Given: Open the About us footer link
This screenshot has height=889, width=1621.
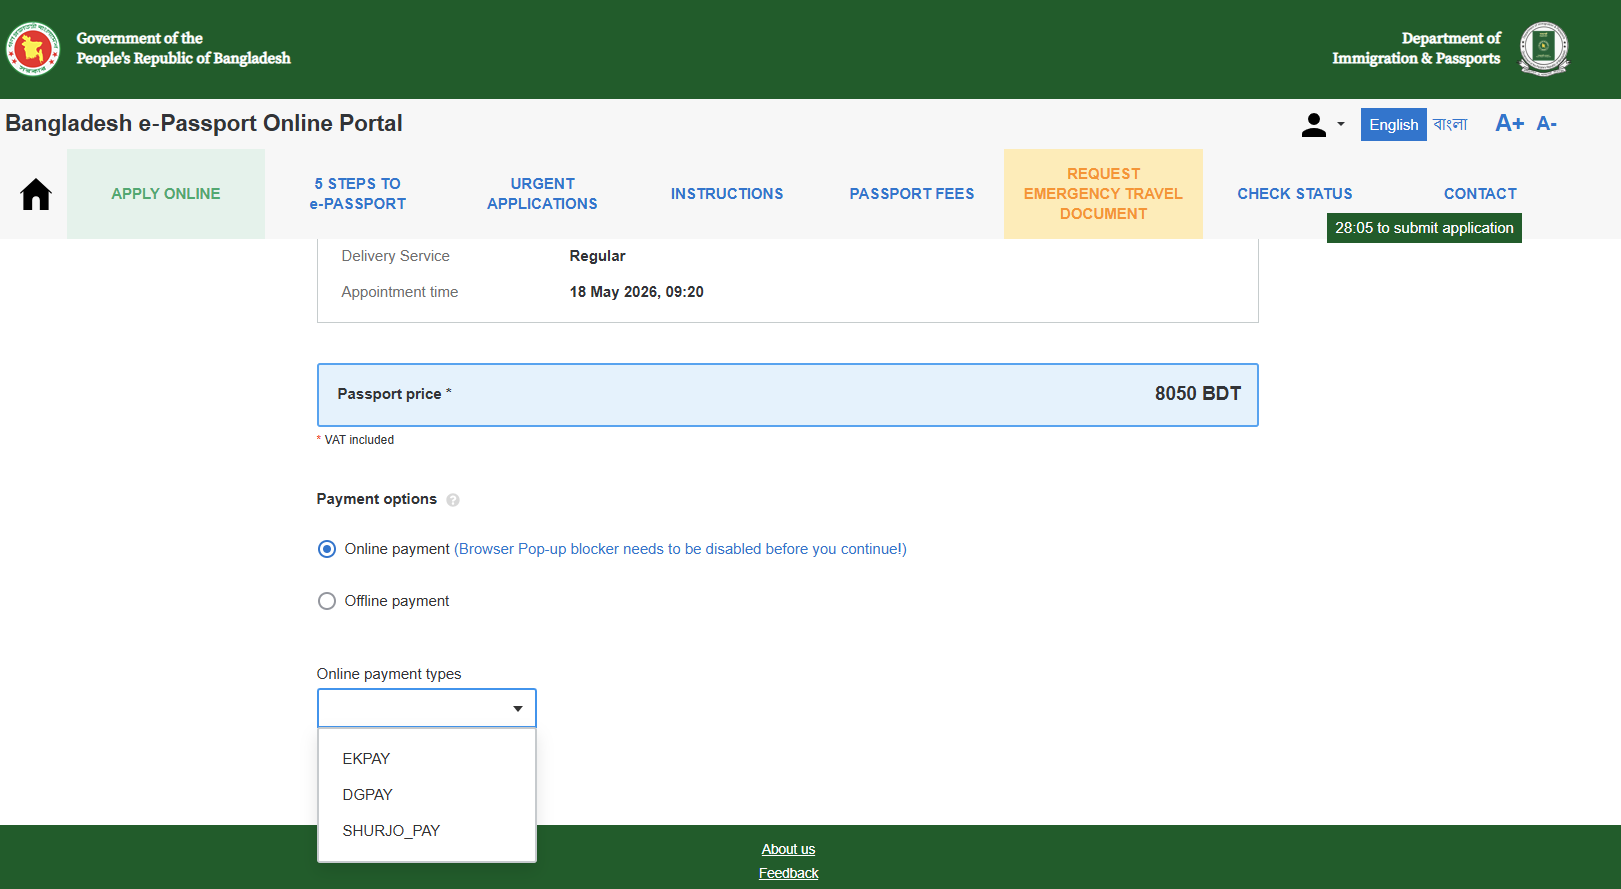Looking at the screenshot, I should (x=788, y=849).
